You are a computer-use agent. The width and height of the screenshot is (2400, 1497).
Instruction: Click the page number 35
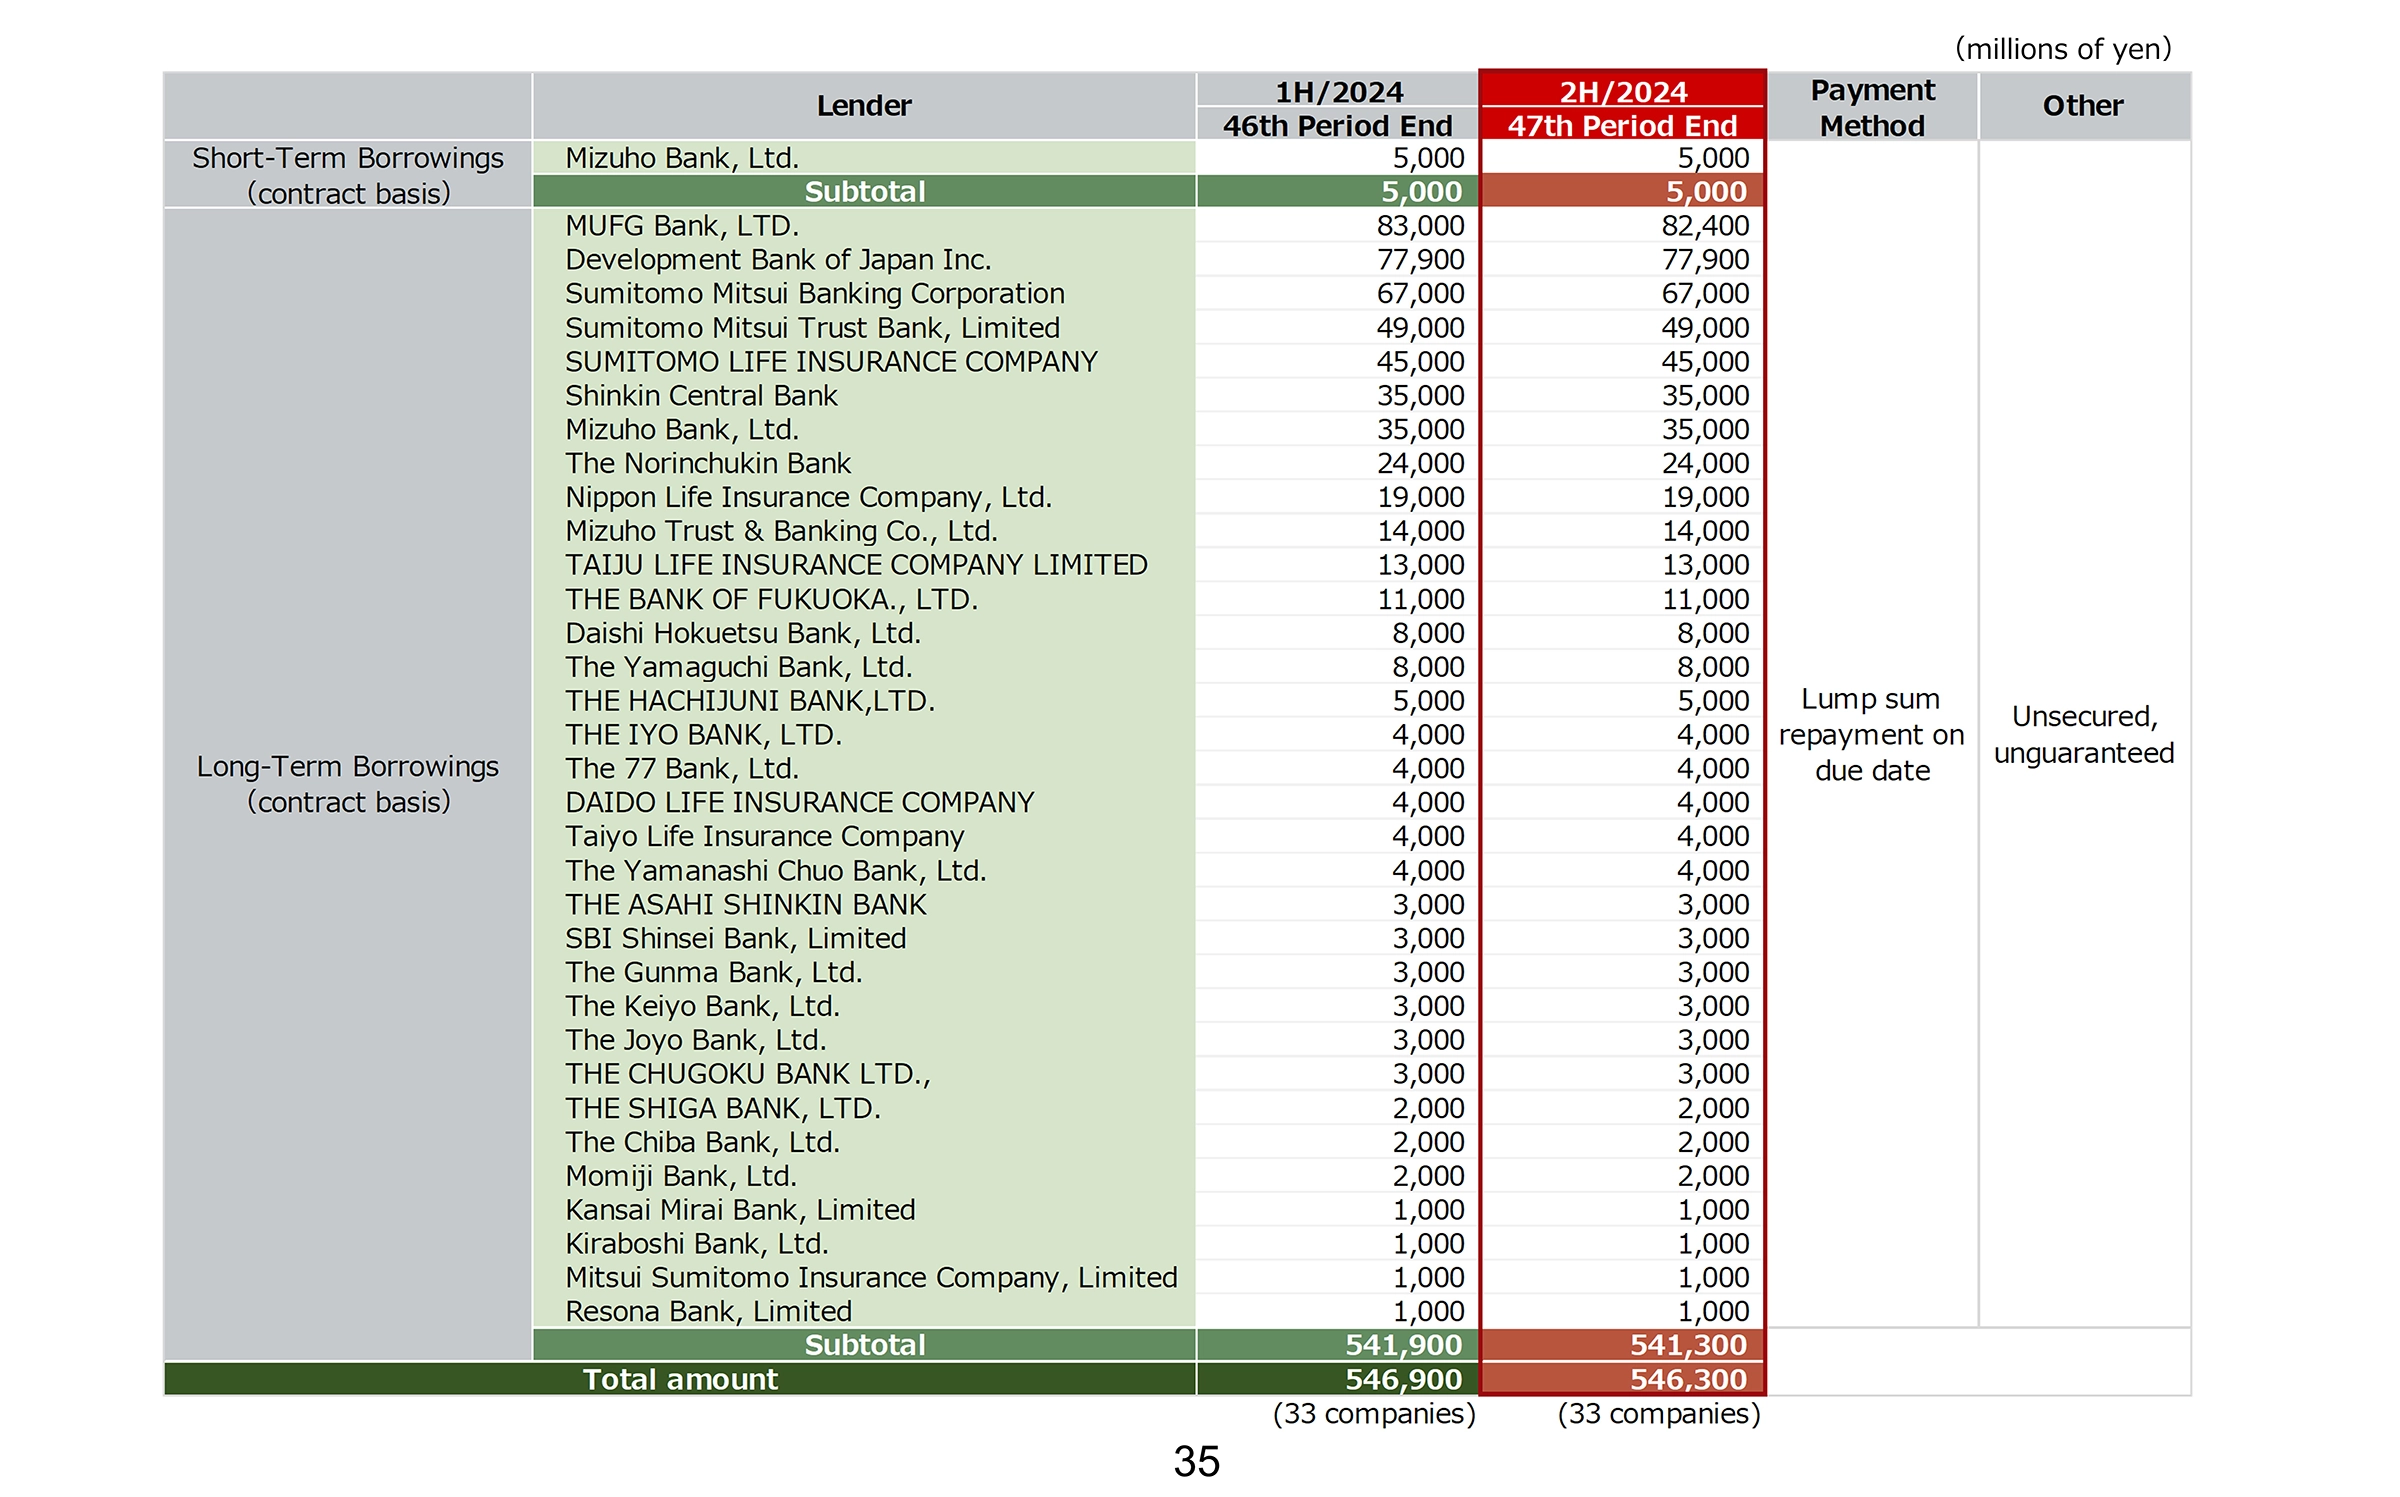point(1197,1461)
